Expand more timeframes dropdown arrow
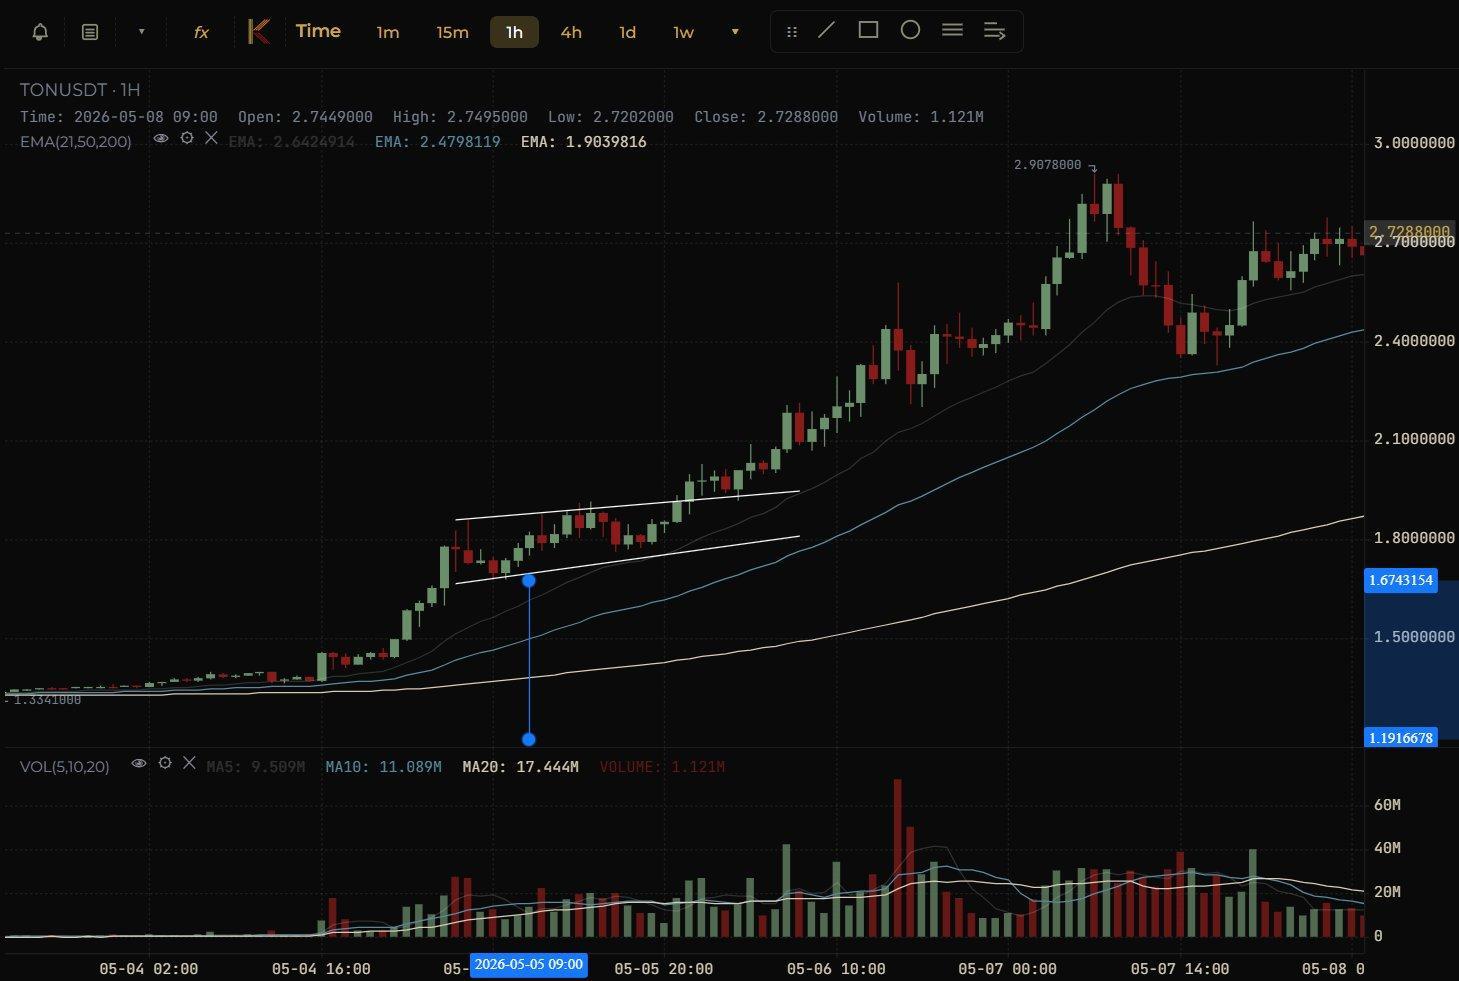 pos(735,32)
